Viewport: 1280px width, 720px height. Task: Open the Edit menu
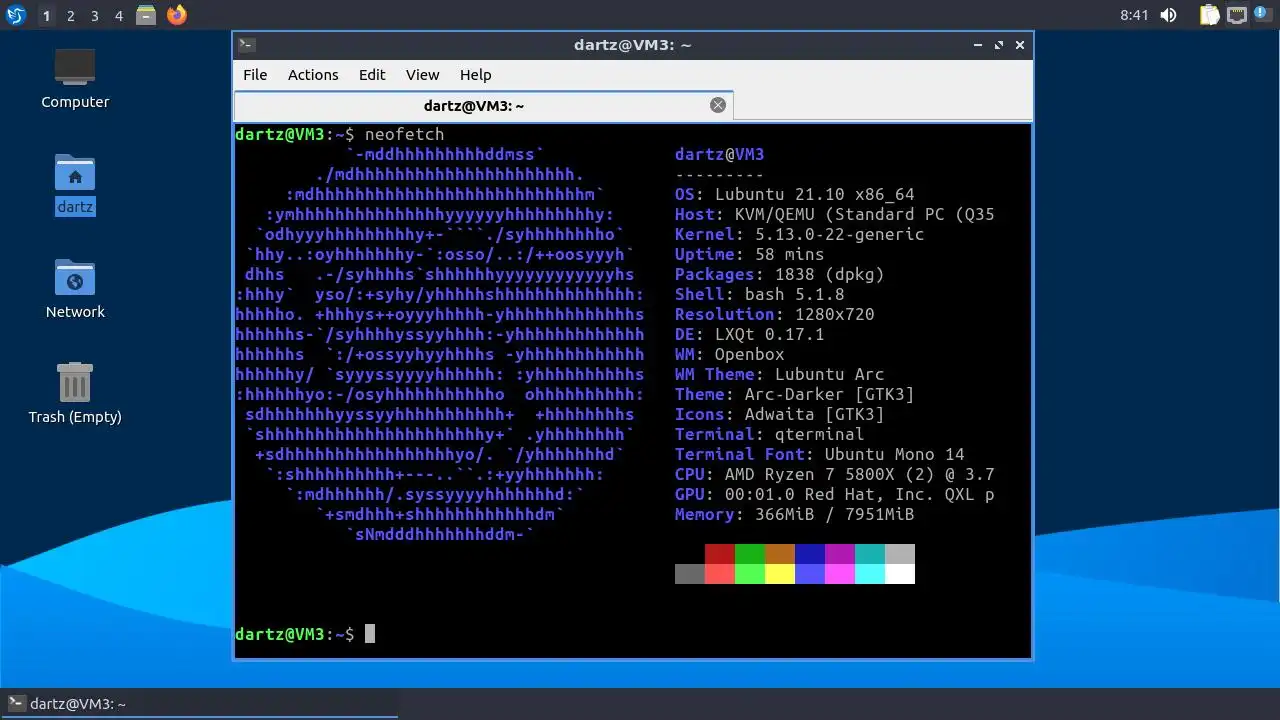(x=372, y=75)
